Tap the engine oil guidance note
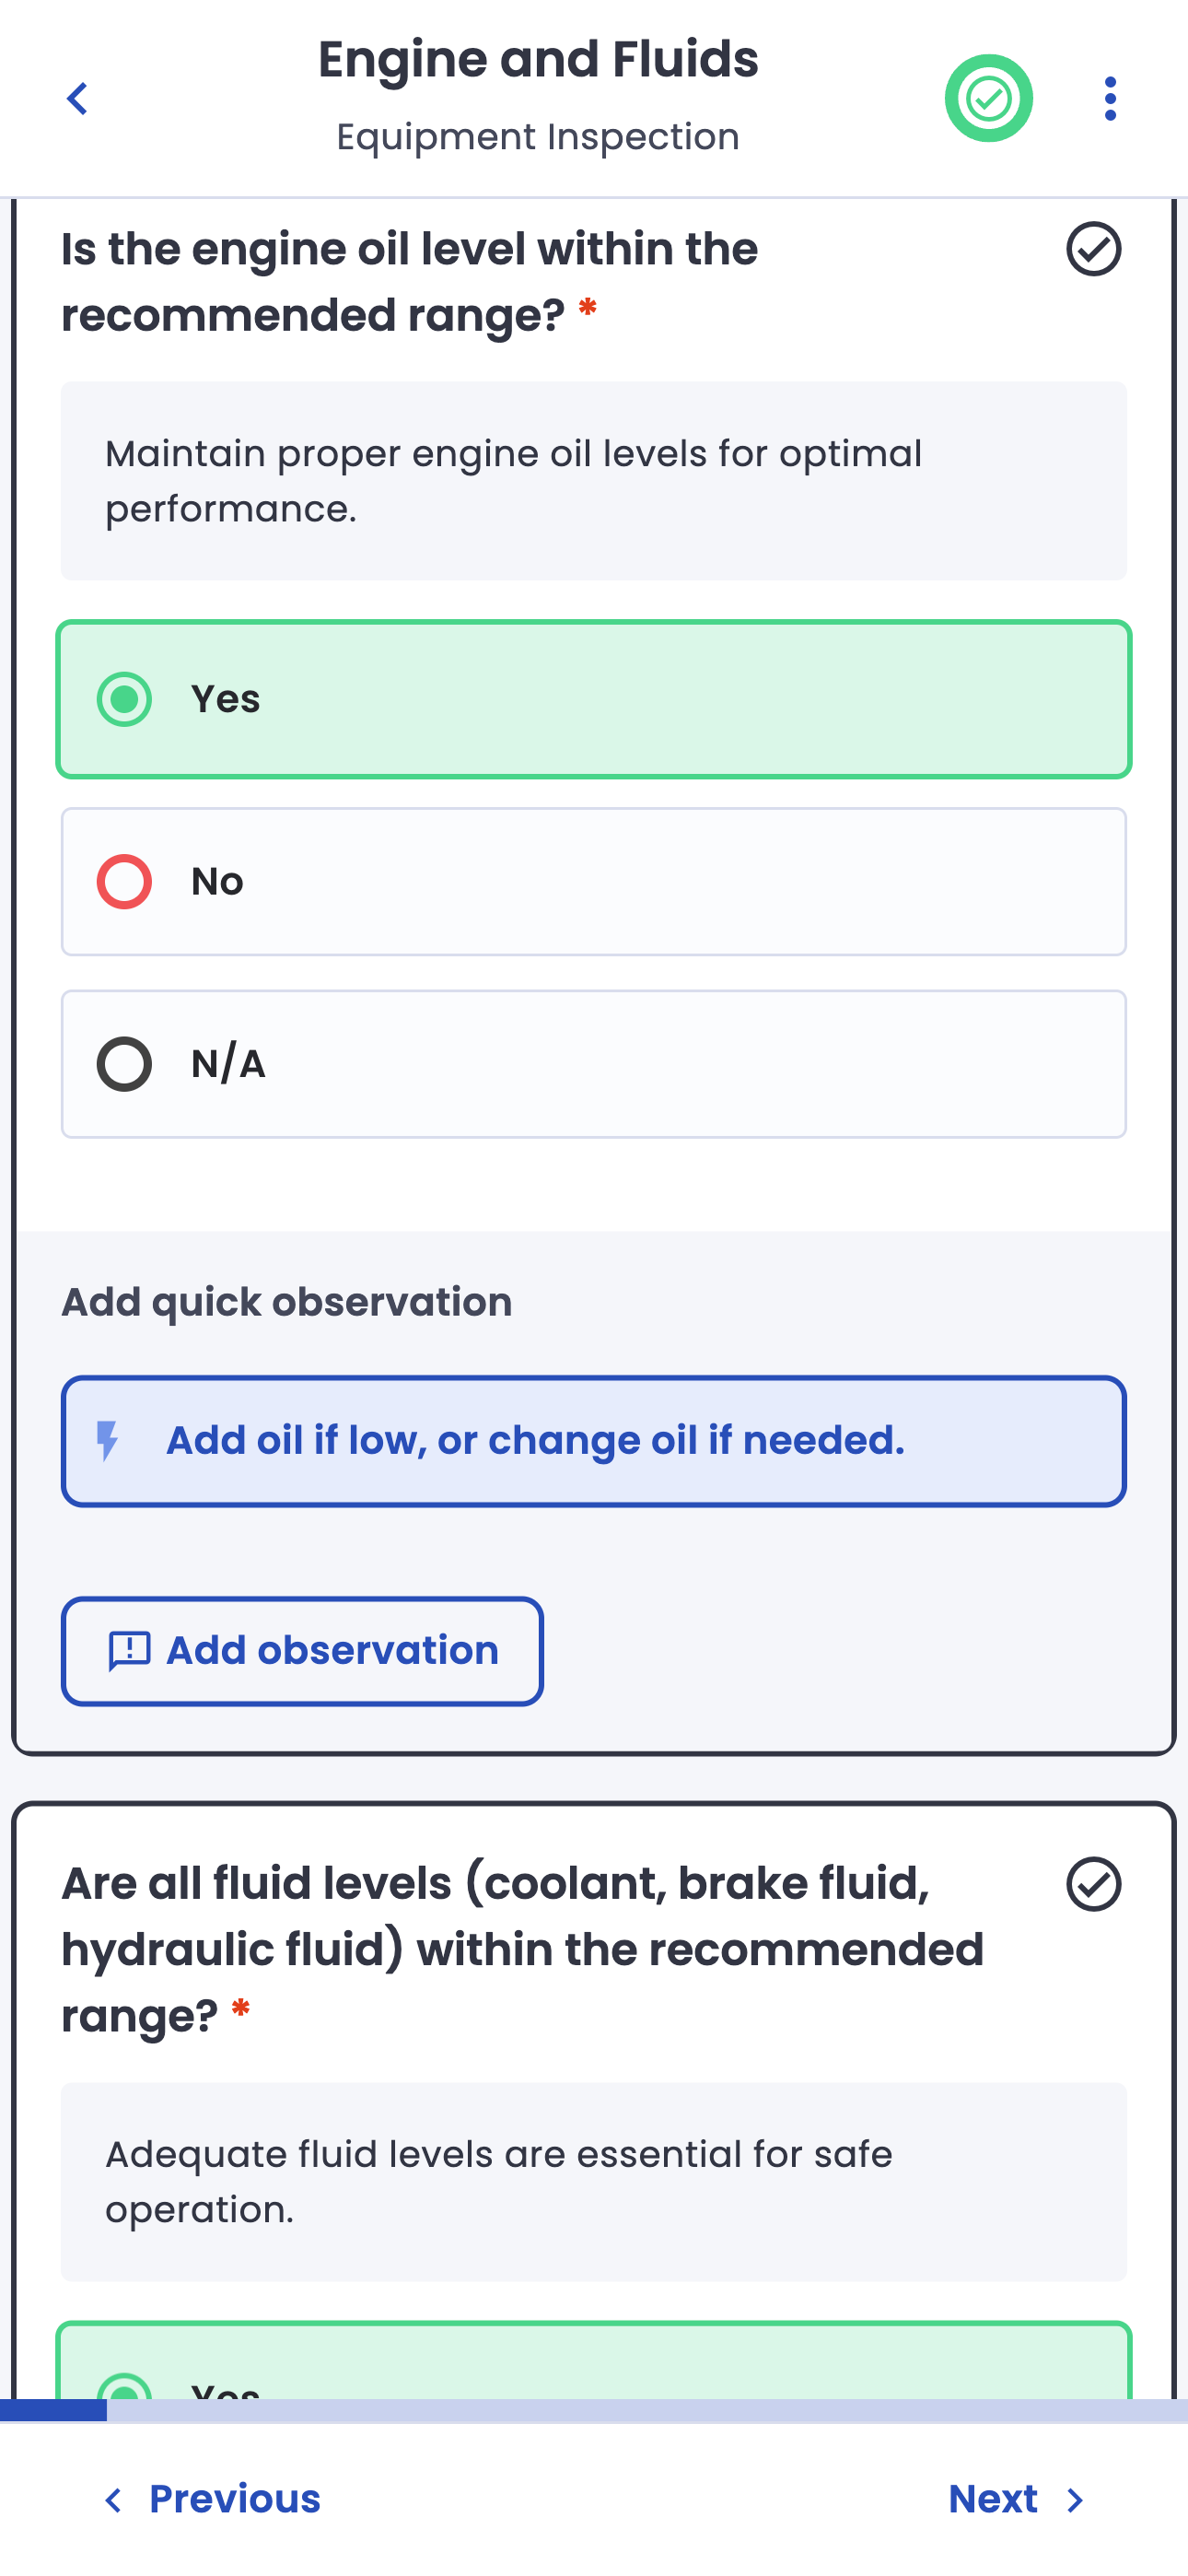This screenshot has height=2576, width=1188. click(x=593, y=481)
